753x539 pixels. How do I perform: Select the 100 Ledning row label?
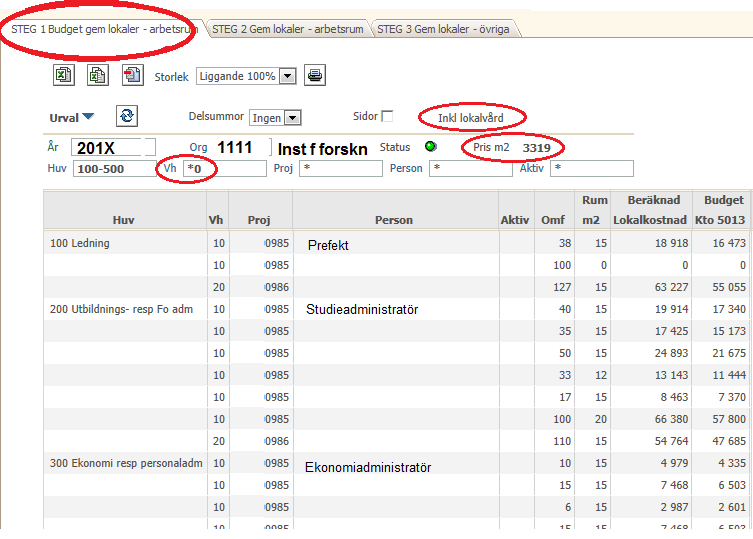pyautogui.click(x=80, y=243)
